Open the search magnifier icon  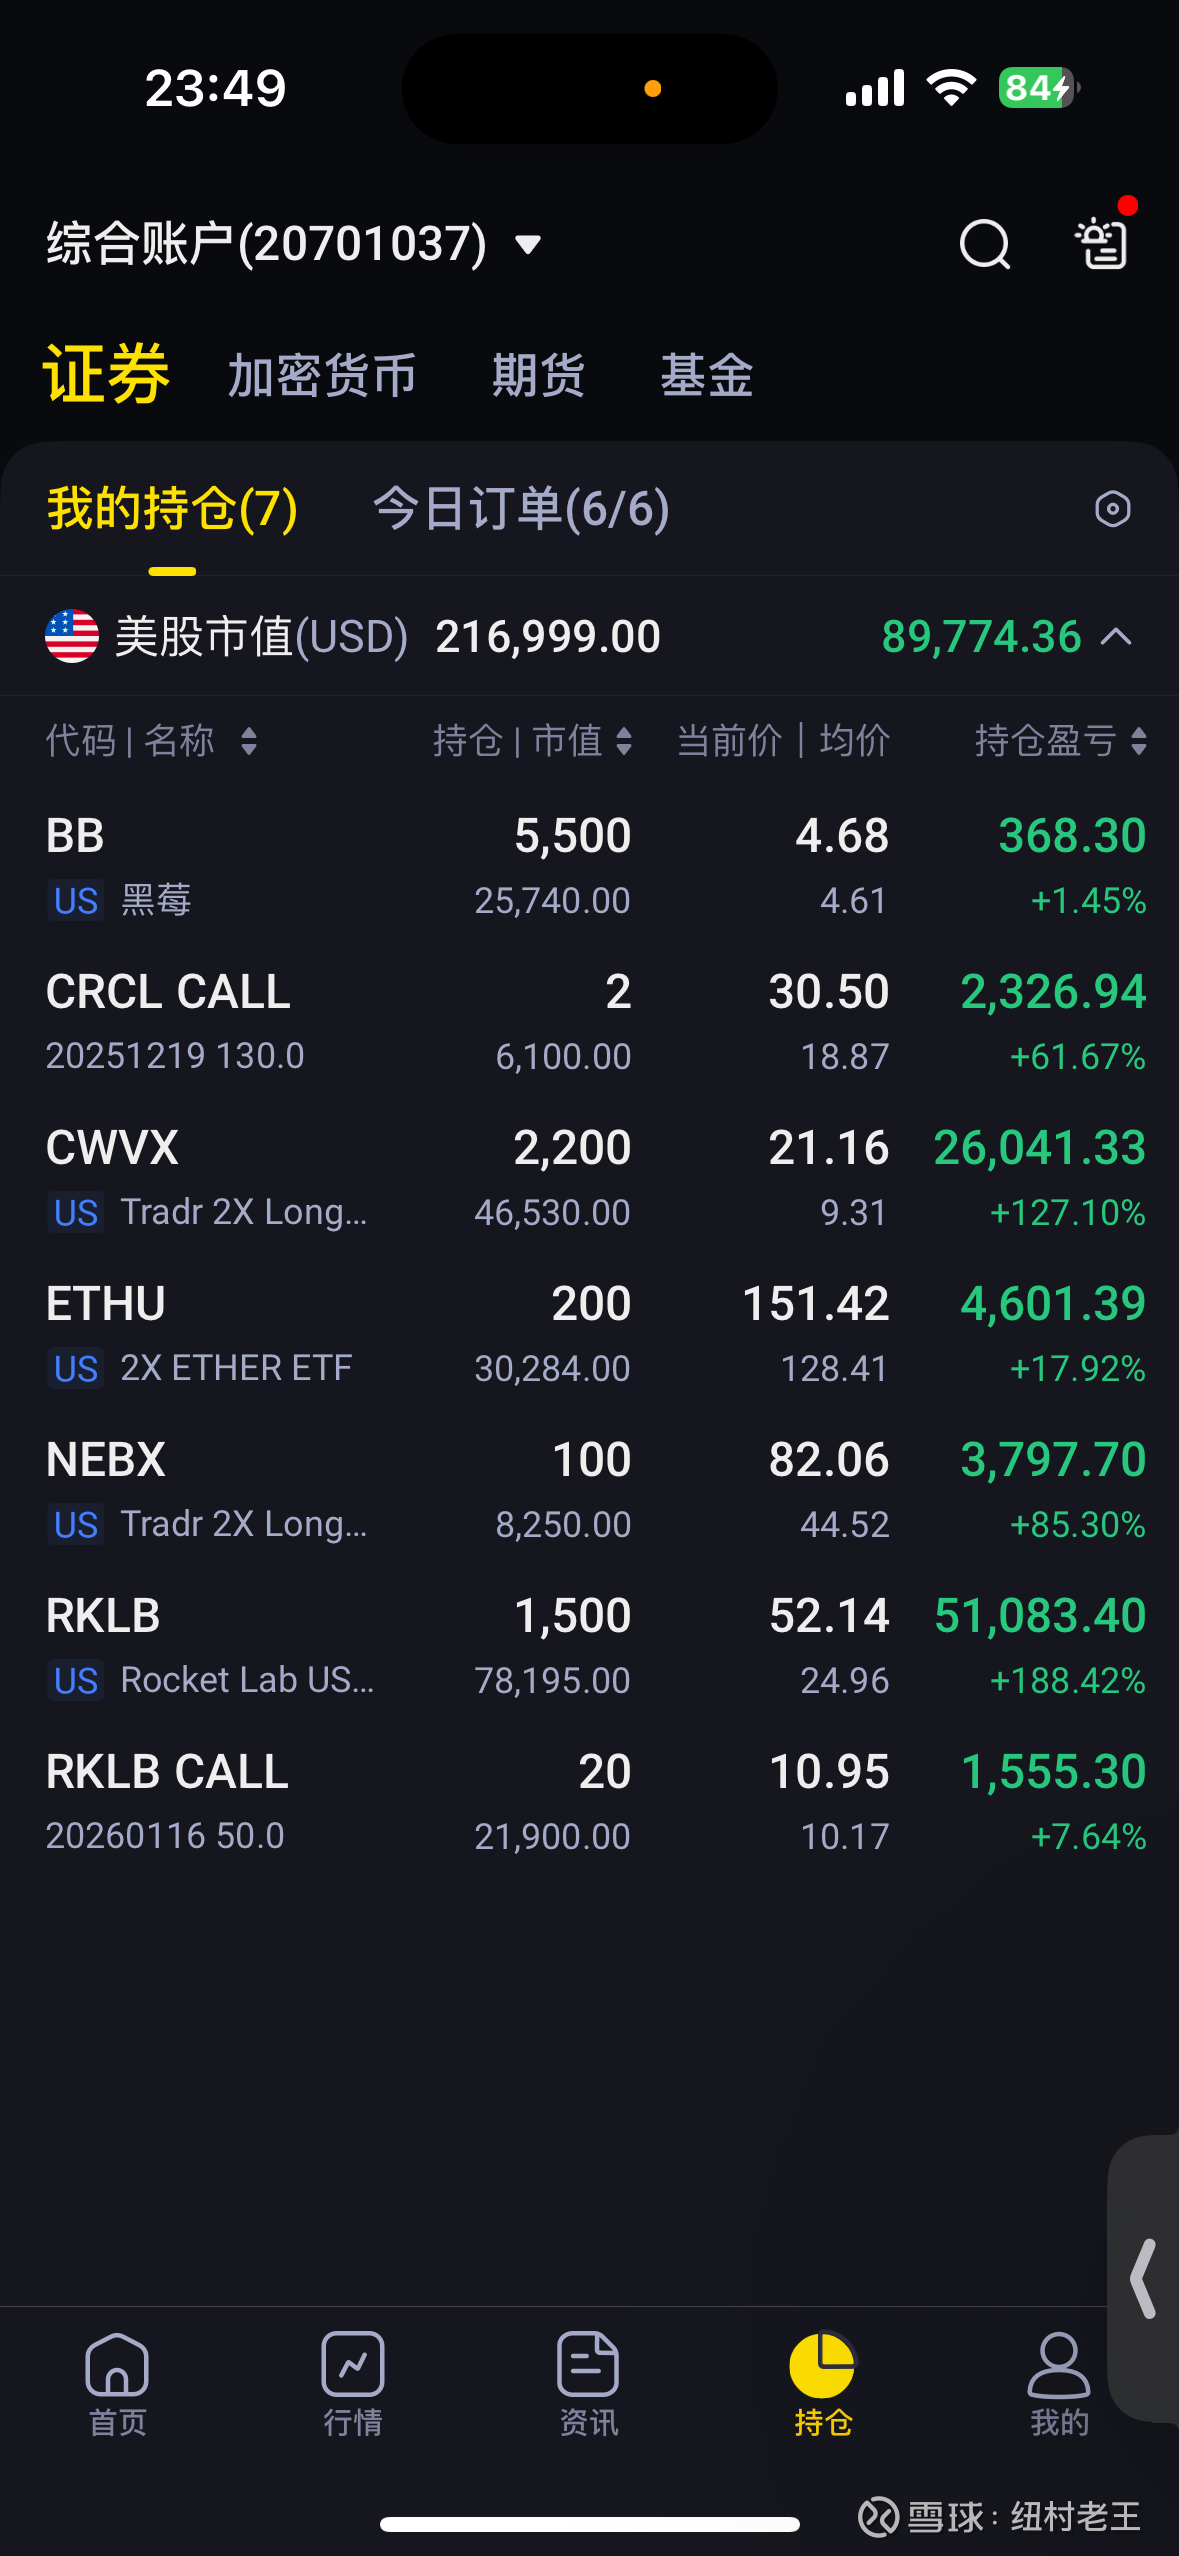984,244
